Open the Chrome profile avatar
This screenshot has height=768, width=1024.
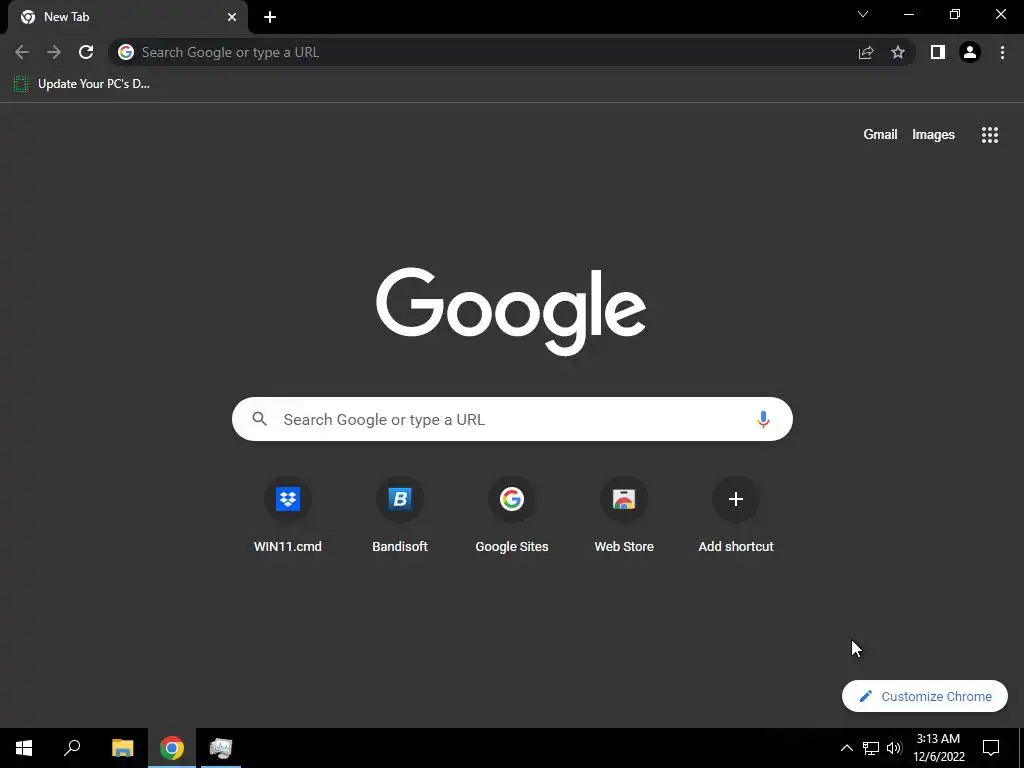[x=970, y=52]
